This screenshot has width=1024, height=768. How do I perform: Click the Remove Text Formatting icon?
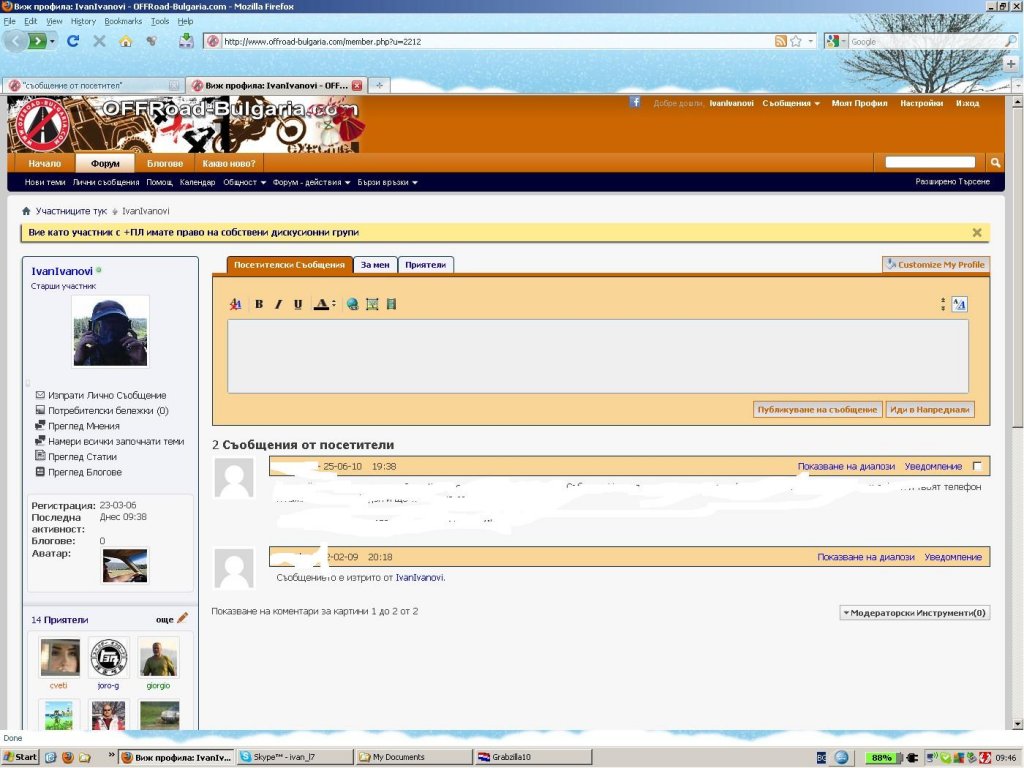tap(236, 304)
